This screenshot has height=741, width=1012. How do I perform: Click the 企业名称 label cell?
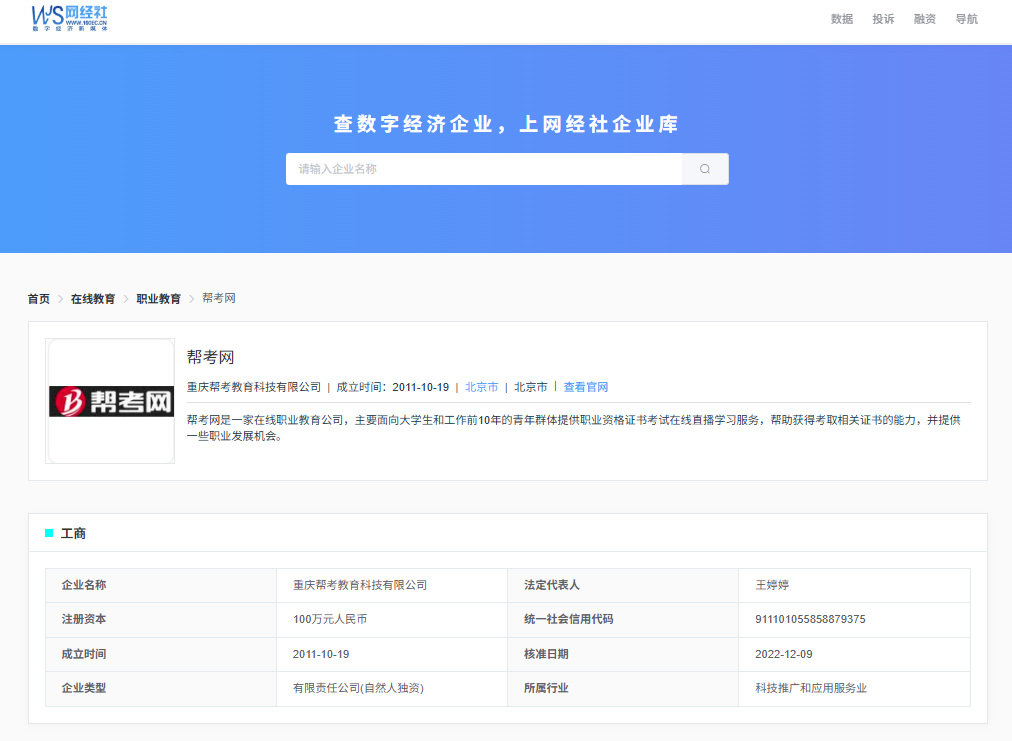point(161,585)
